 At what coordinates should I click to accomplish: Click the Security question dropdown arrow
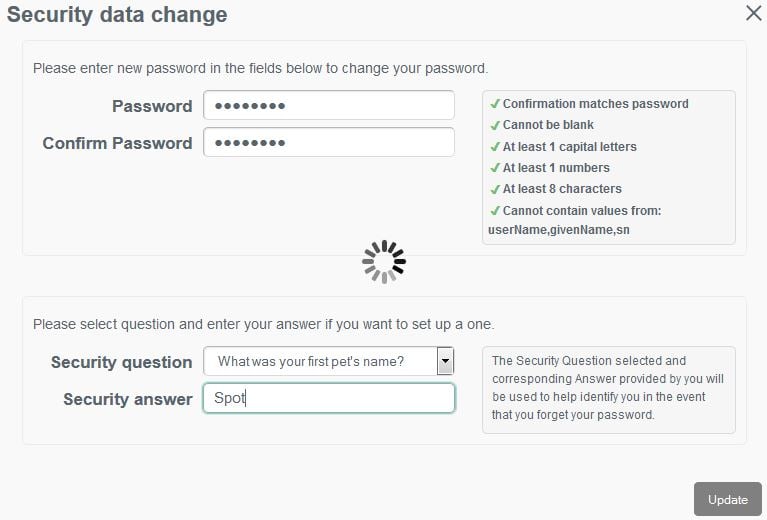click(x=446, y=361)
